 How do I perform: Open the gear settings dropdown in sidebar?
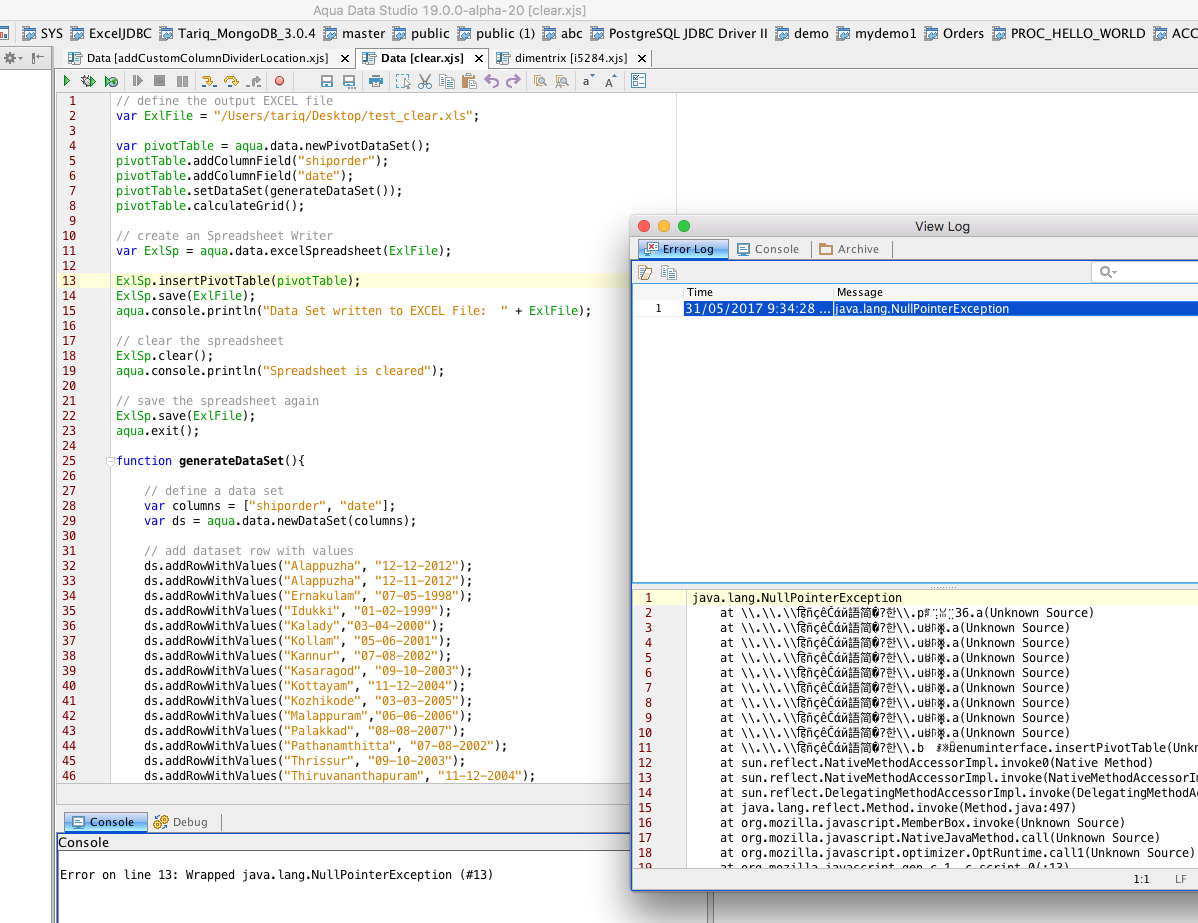pos(12,58)
